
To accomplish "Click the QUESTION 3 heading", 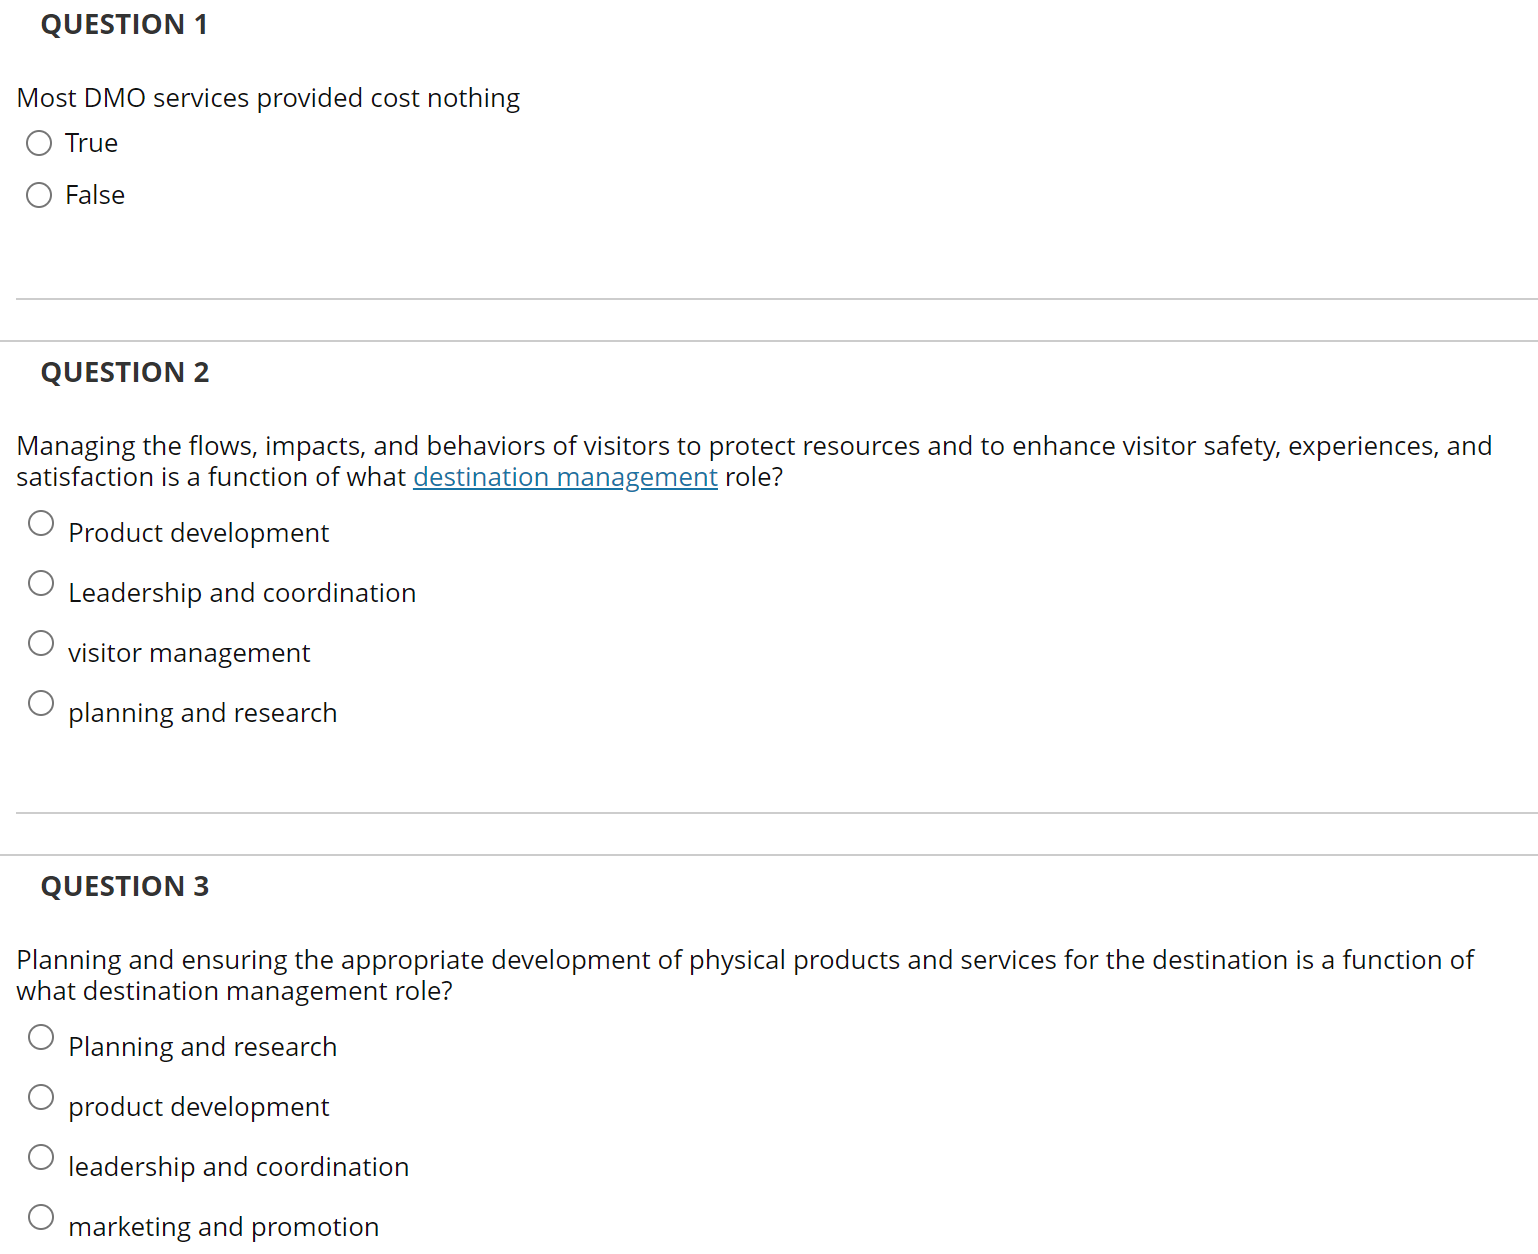I will click(x=124, y=885).
